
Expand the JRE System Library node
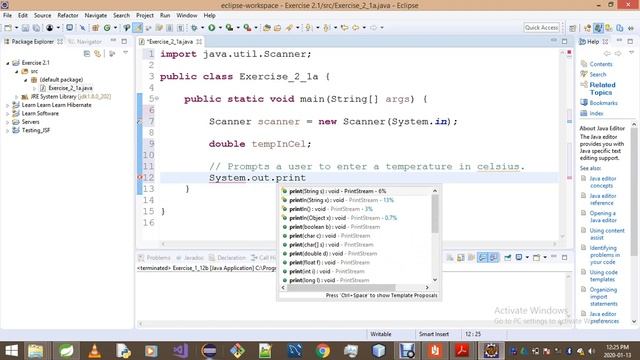16,97
